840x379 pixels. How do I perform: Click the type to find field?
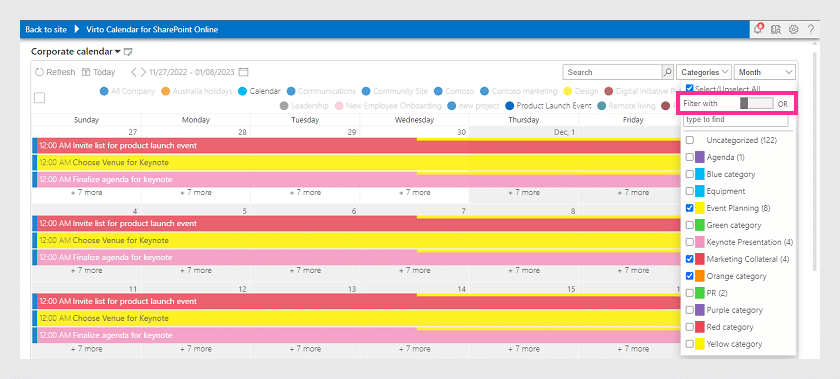pyautogui.click(x=737, y=120)
